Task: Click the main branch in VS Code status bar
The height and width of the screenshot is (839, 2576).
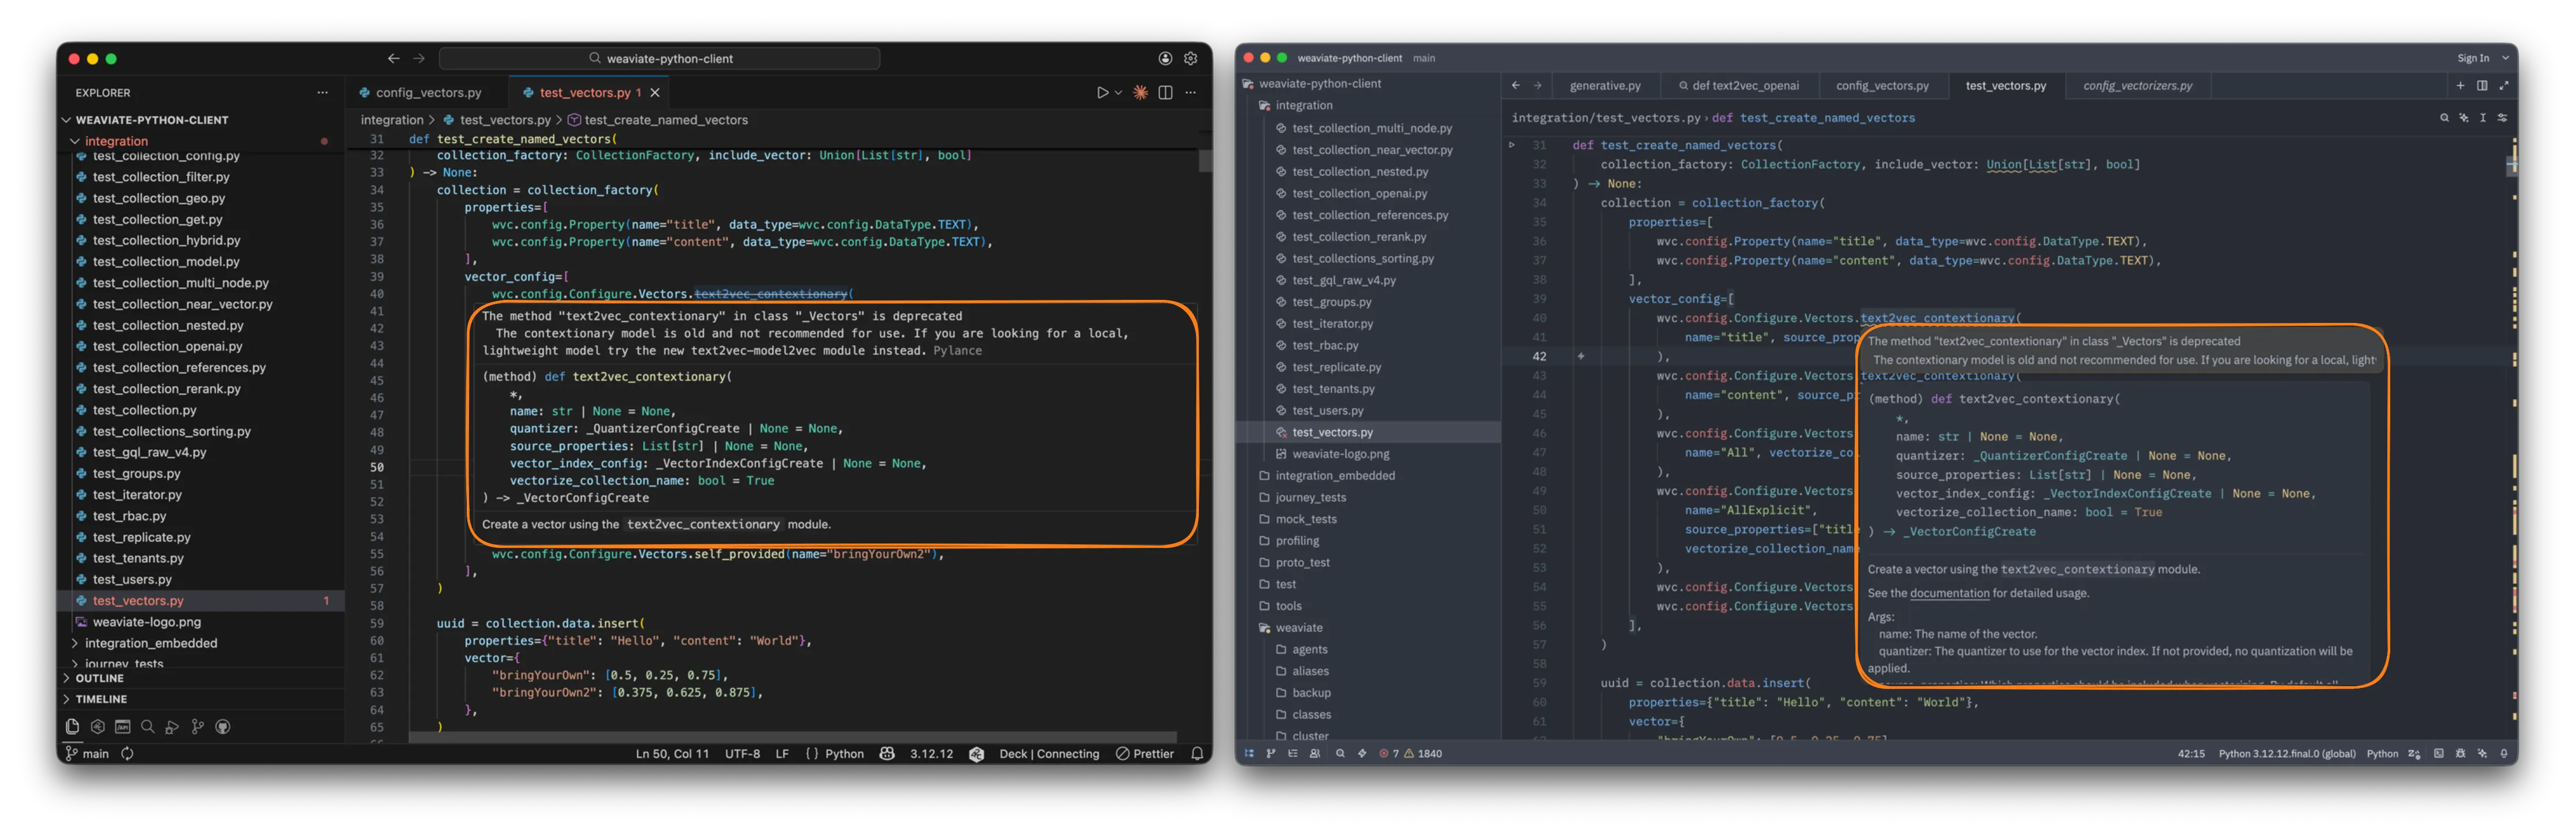Action: click(88, 754)
